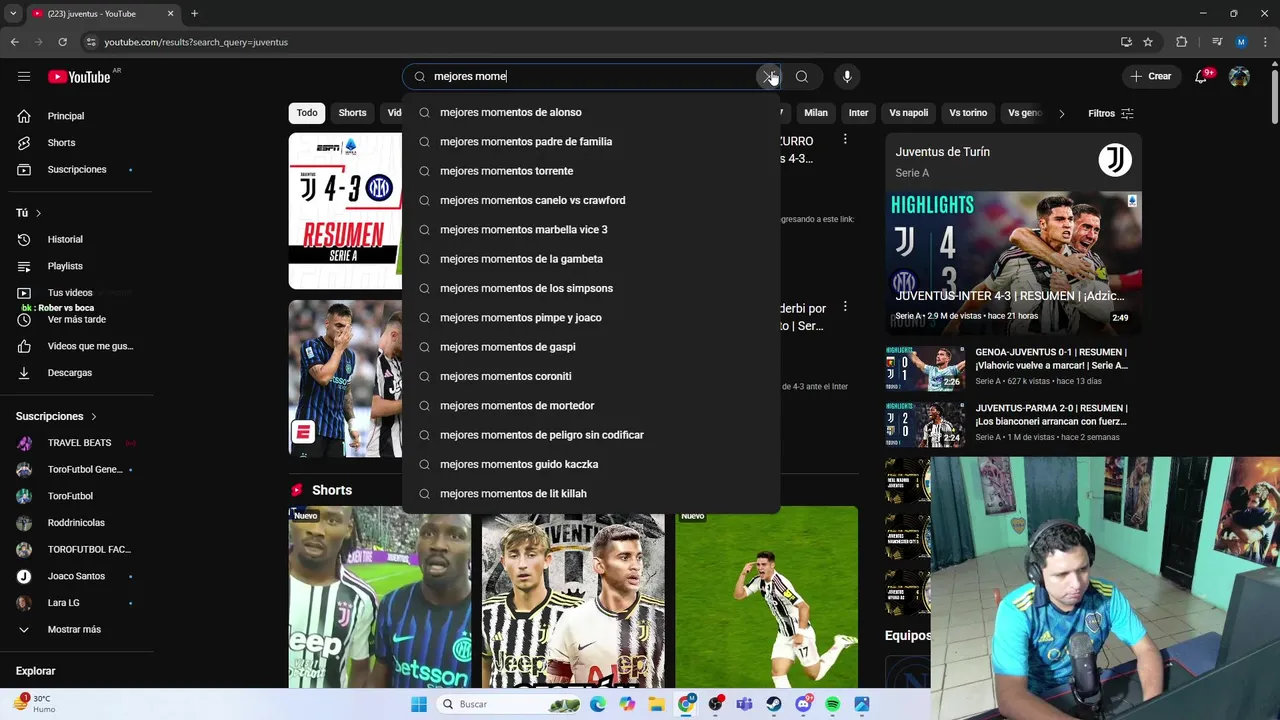Pick suggestion mejores momentos de lit killah

[x=591, y=493]
